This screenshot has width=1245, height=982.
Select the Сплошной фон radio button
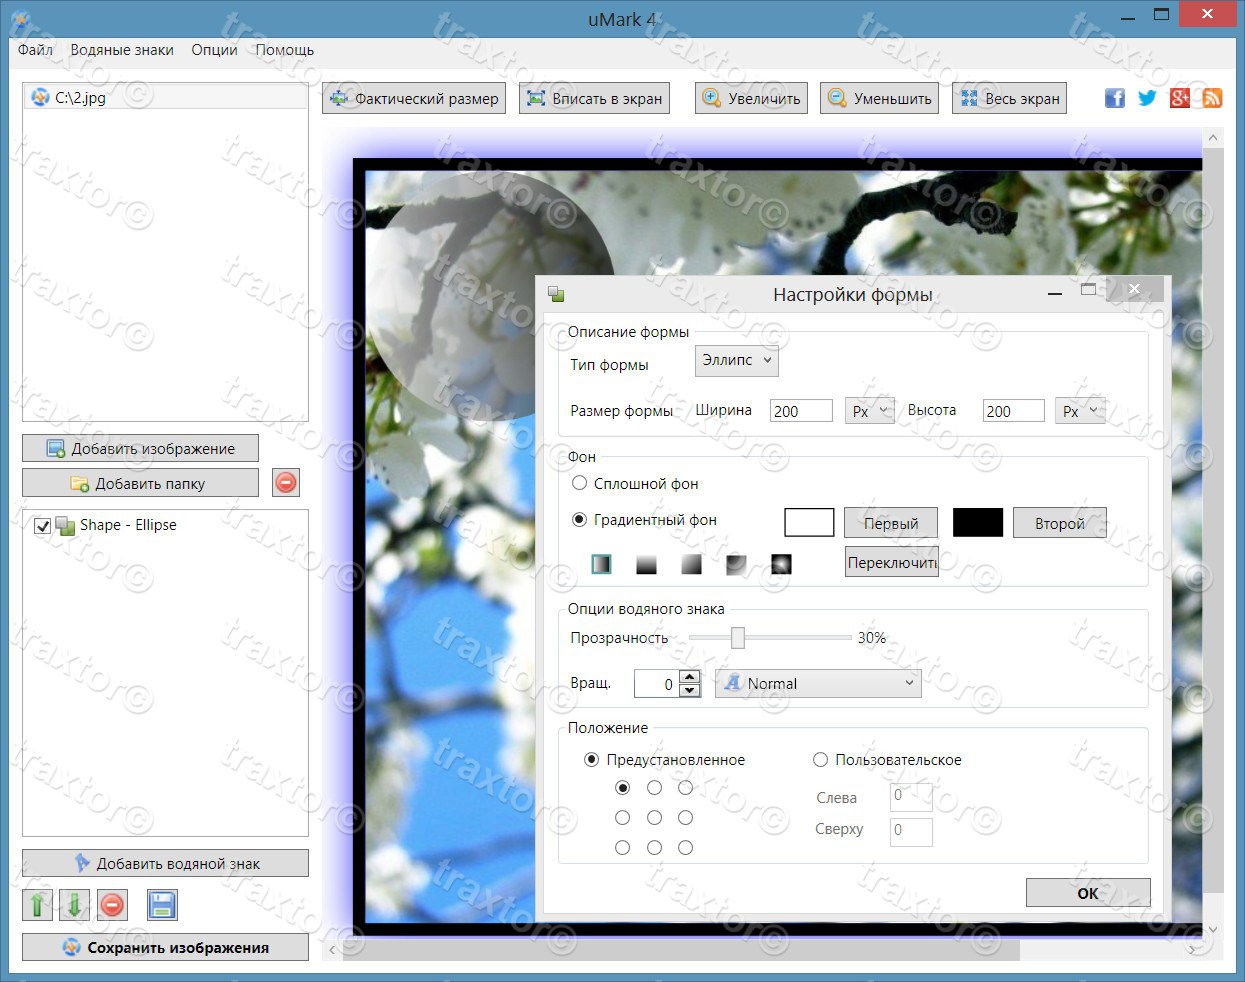click(x=579, y=483)
